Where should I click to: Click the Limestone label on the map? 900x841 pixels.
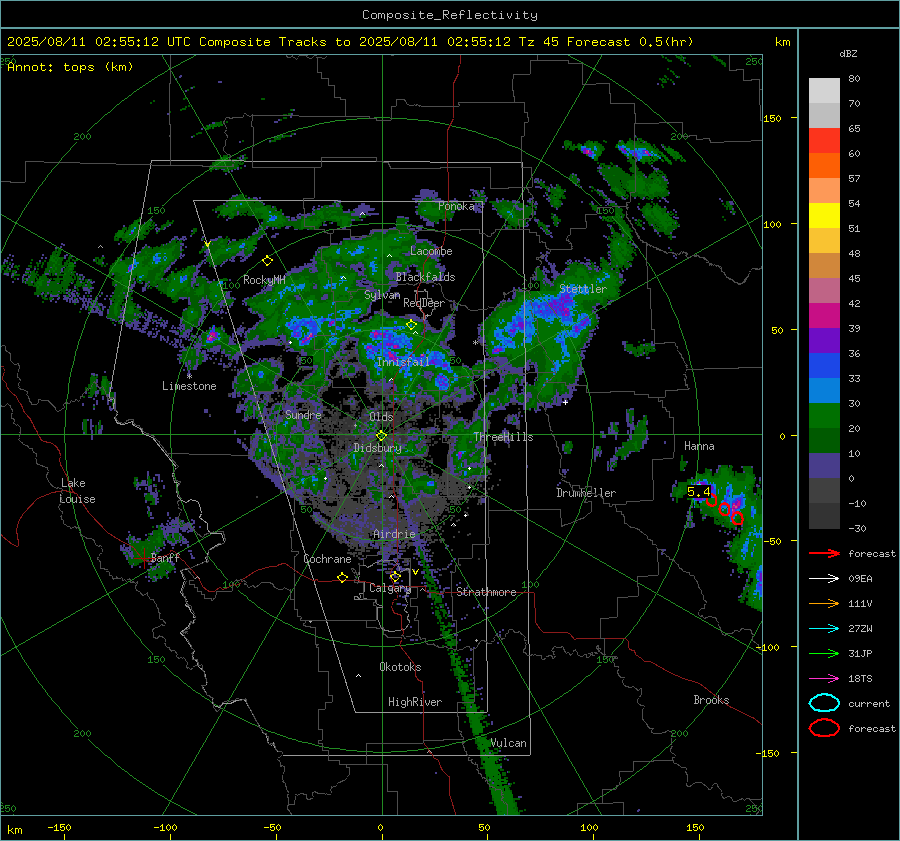189,386
